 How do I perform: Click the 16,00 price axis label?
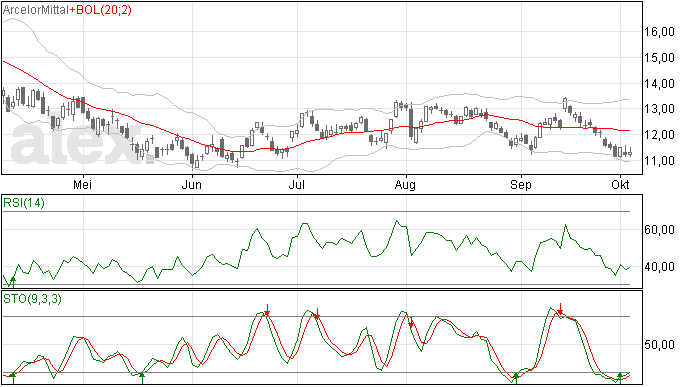pyautogui.click(x=659, y=32)
